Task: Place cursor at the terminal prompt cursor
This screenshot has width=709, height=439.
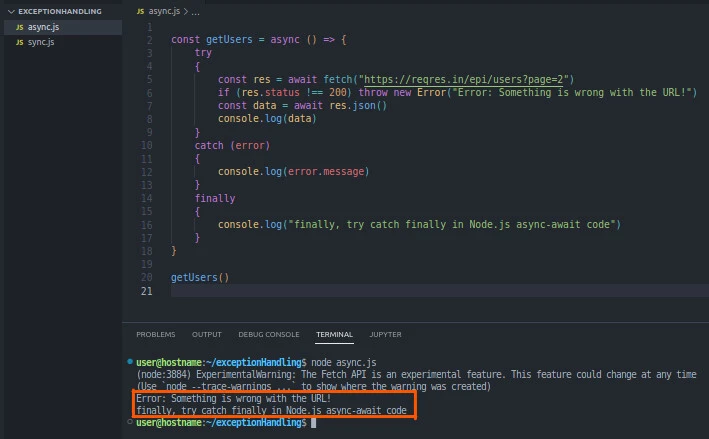Action: pyautogui.click(x=313, y=423)
